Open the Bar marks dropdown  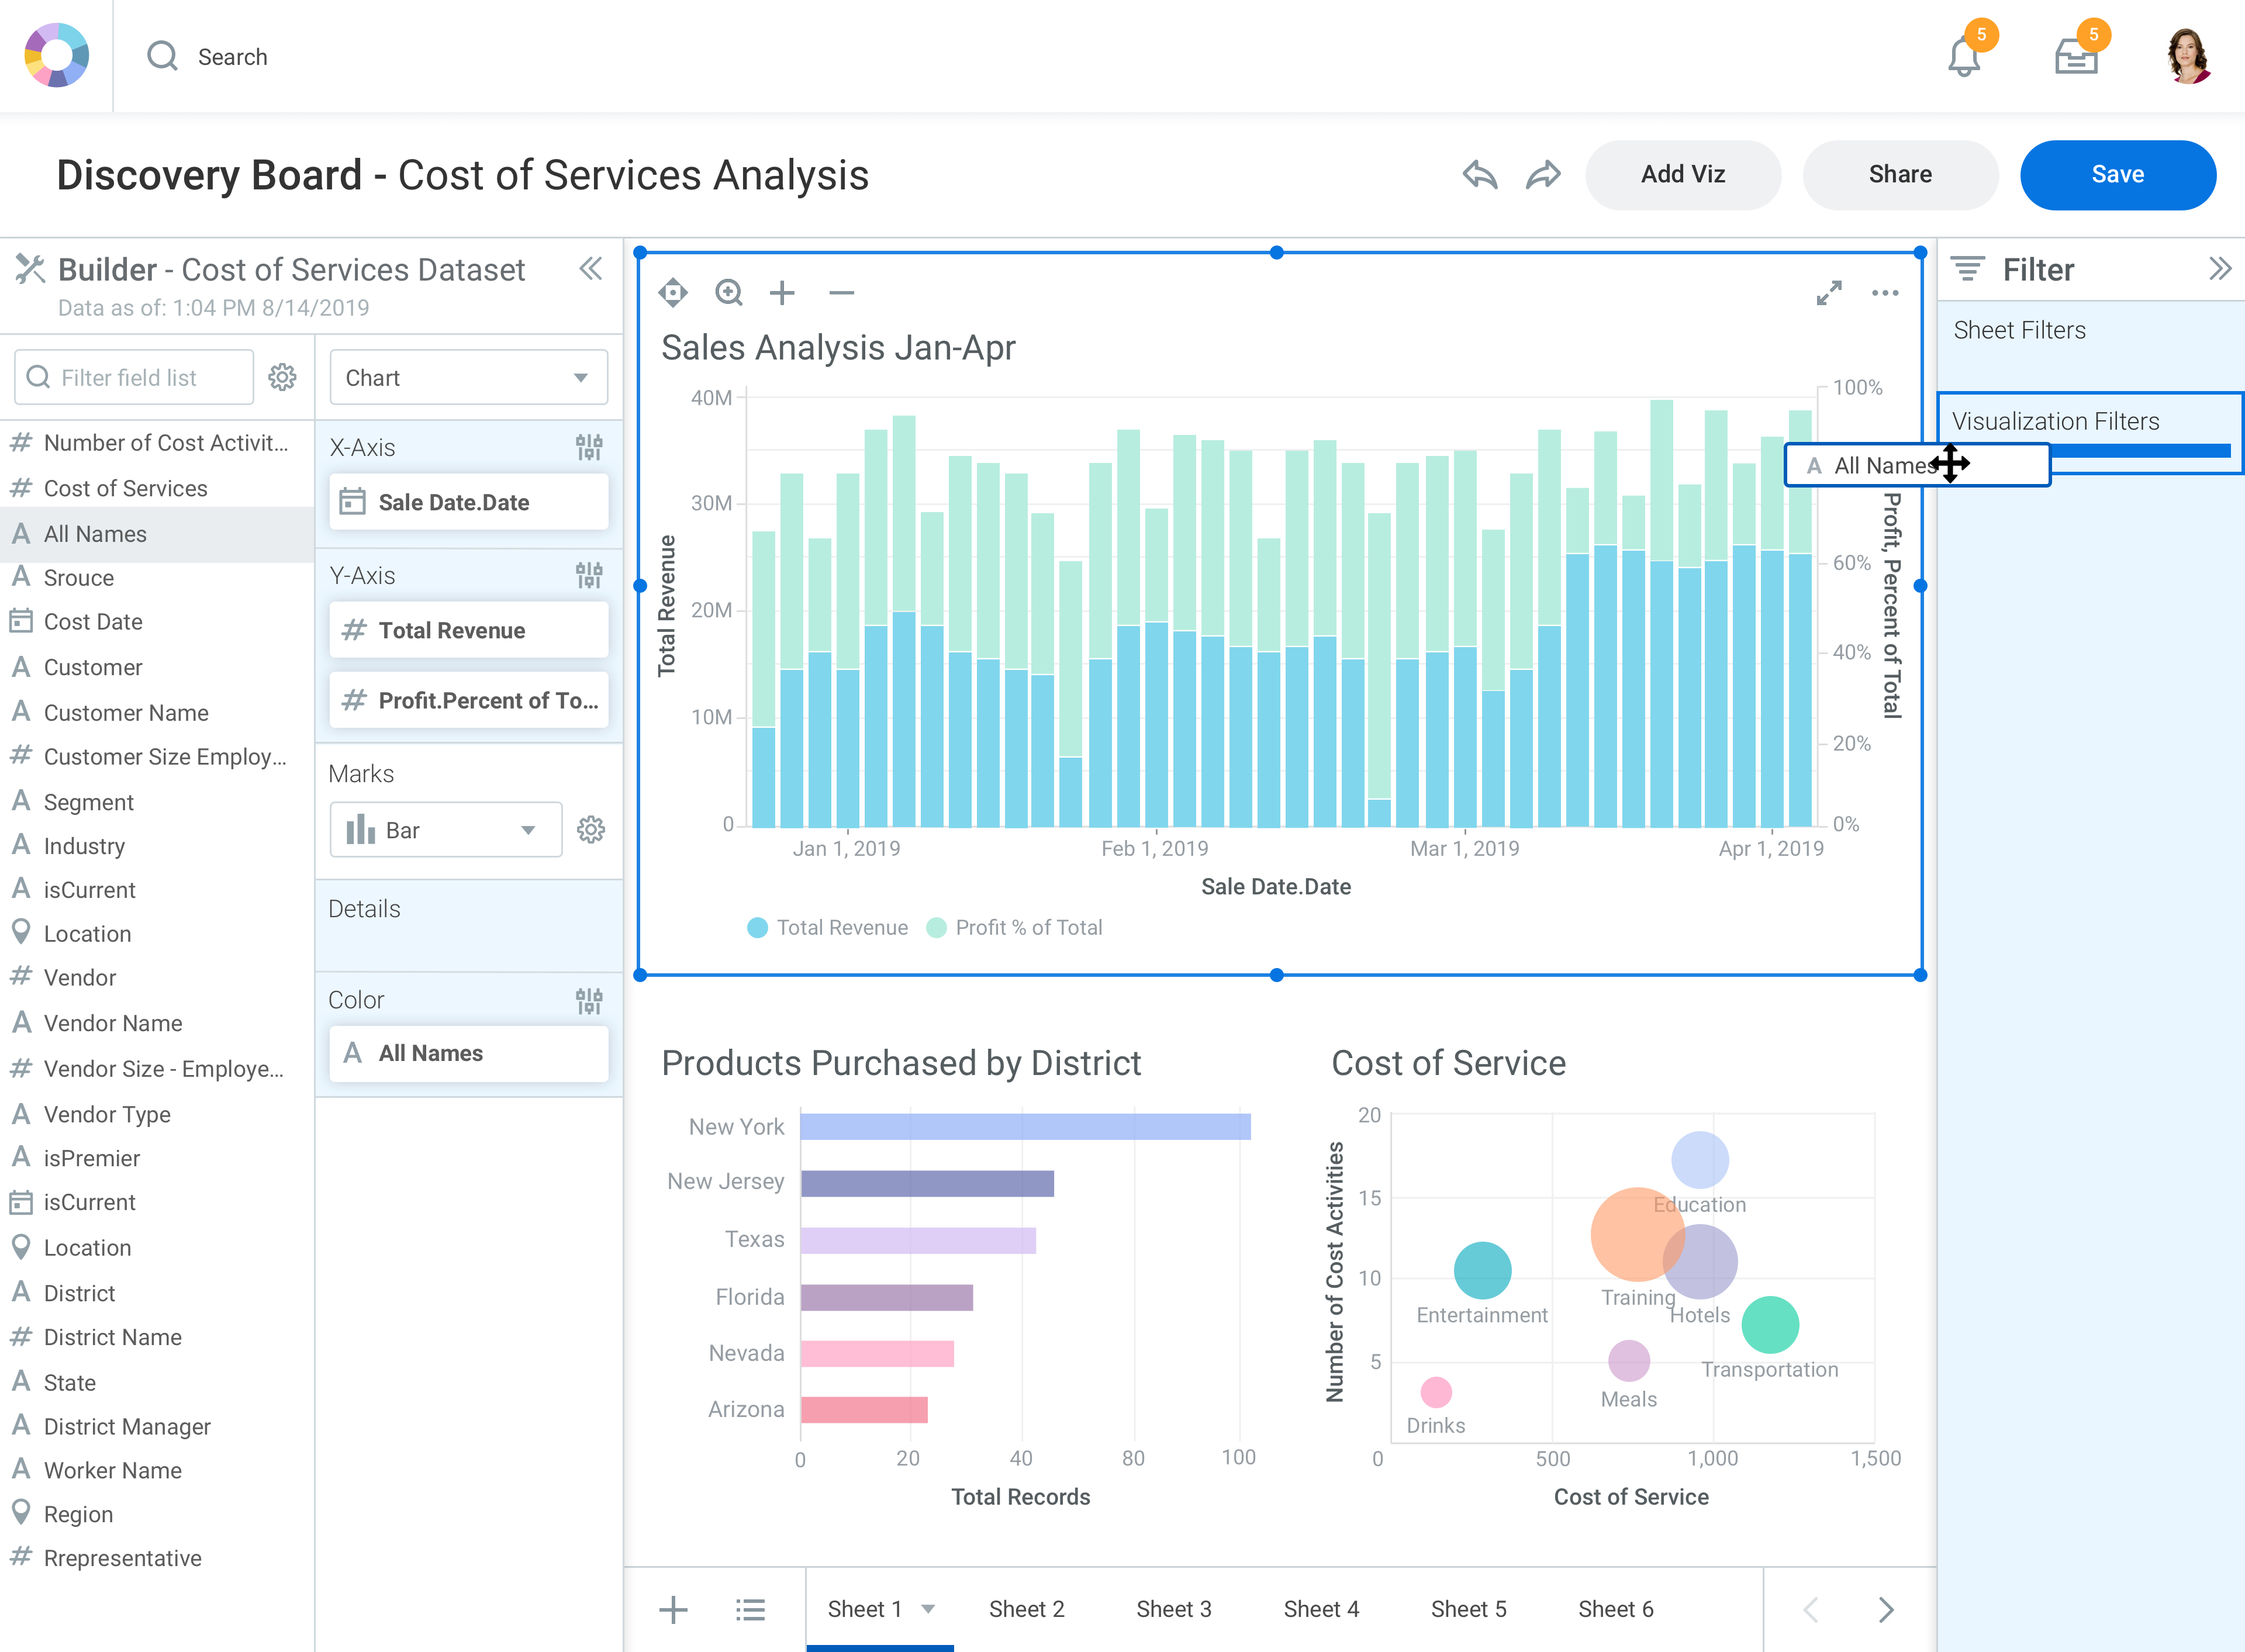[x=445, y=830]
